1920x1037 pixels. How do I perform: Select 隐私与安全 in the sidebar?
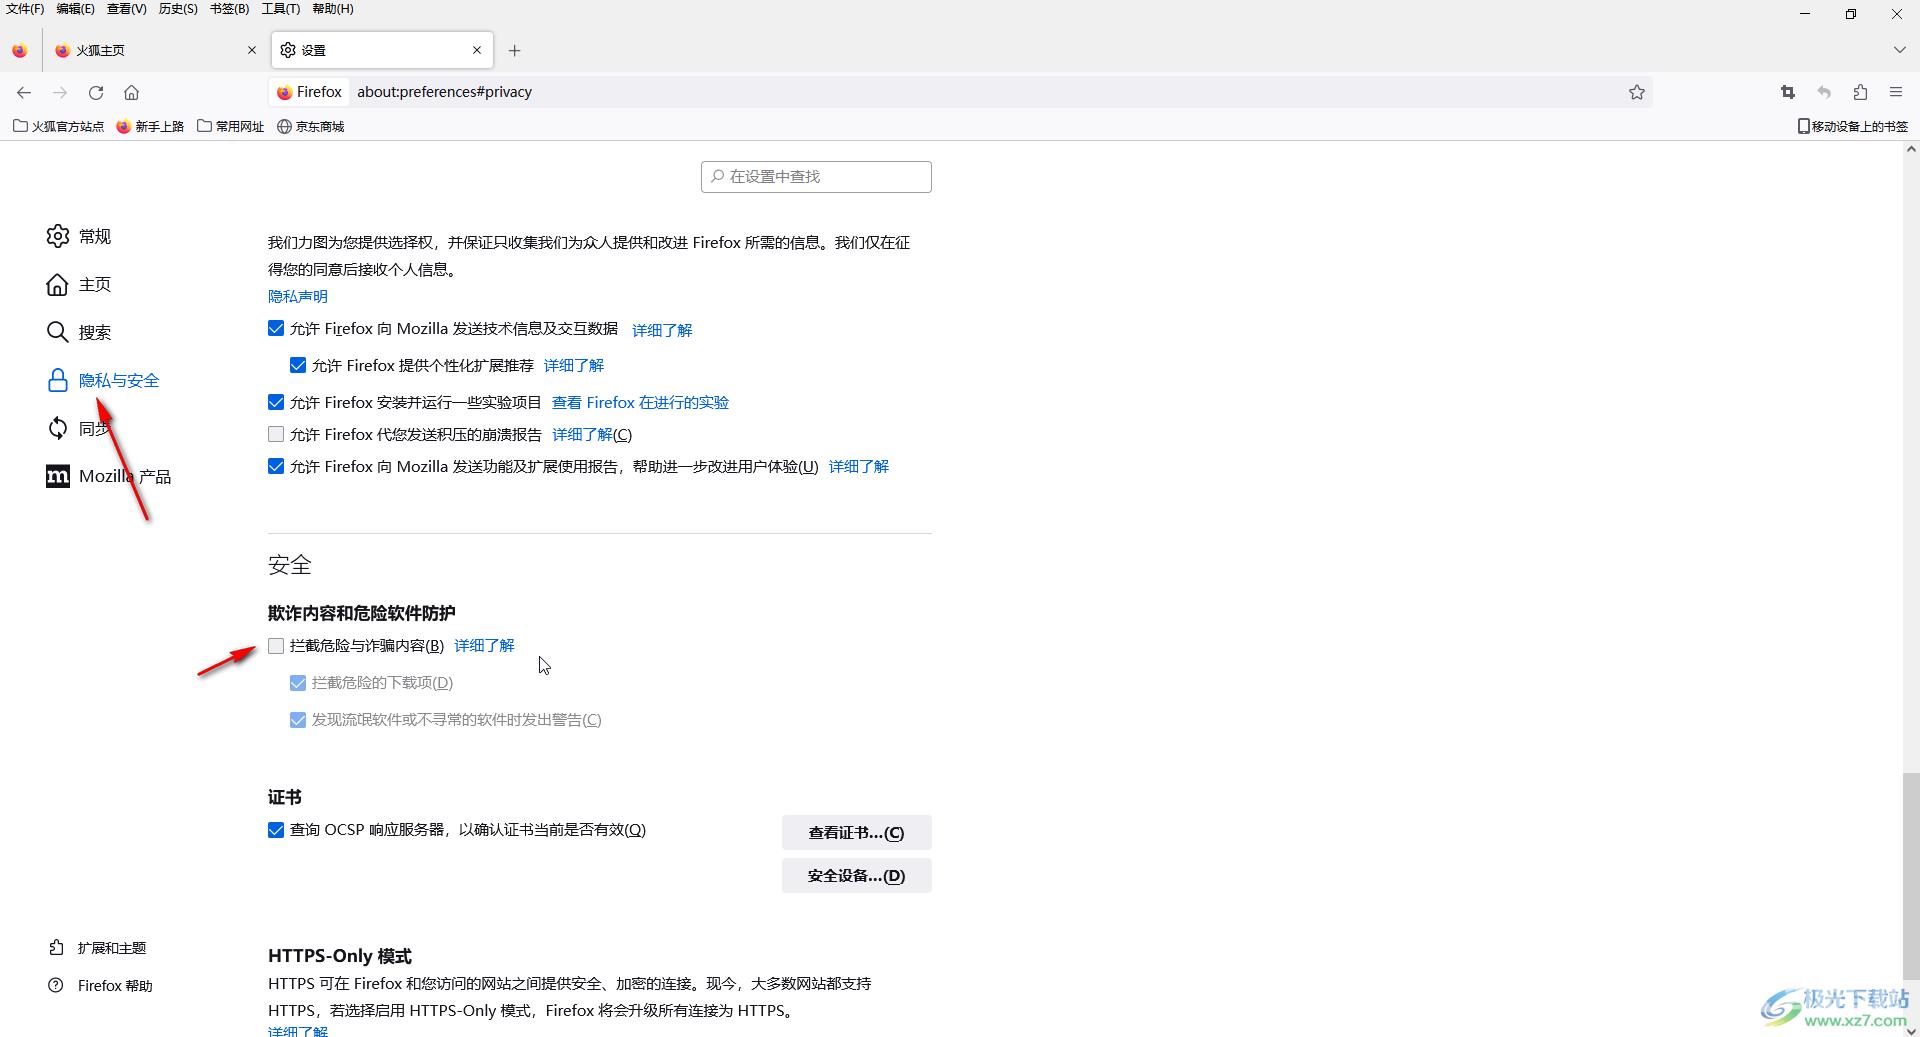pos(103,380)
